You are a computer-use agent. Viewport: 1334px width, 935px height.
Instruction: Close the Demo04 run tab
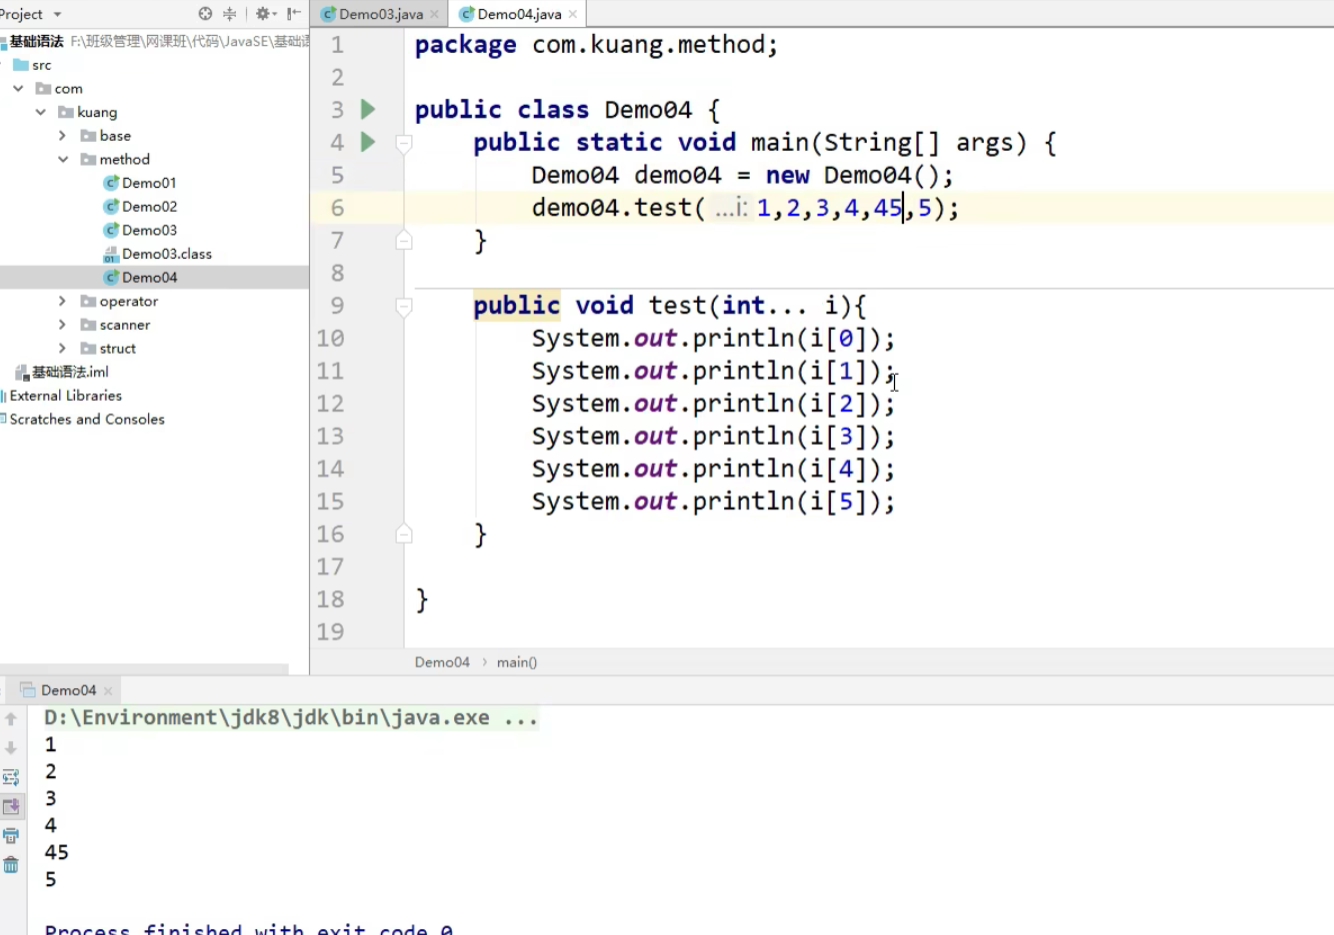point(108,690)
